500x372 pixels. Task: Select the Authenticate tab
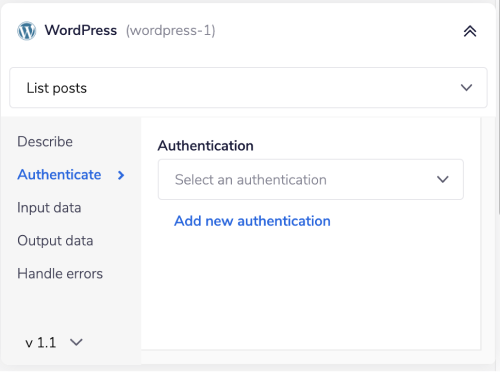[59, 175]
